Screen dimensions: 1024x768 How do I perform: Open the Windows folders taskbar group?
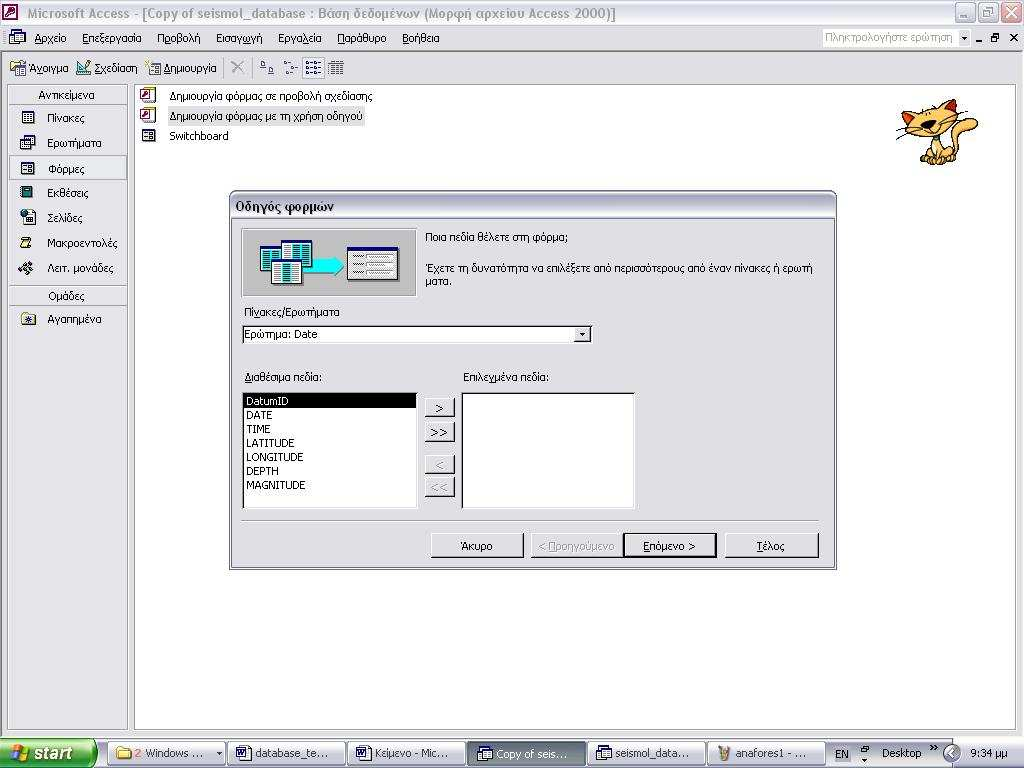pyautogui.click(x=168, y=753)
